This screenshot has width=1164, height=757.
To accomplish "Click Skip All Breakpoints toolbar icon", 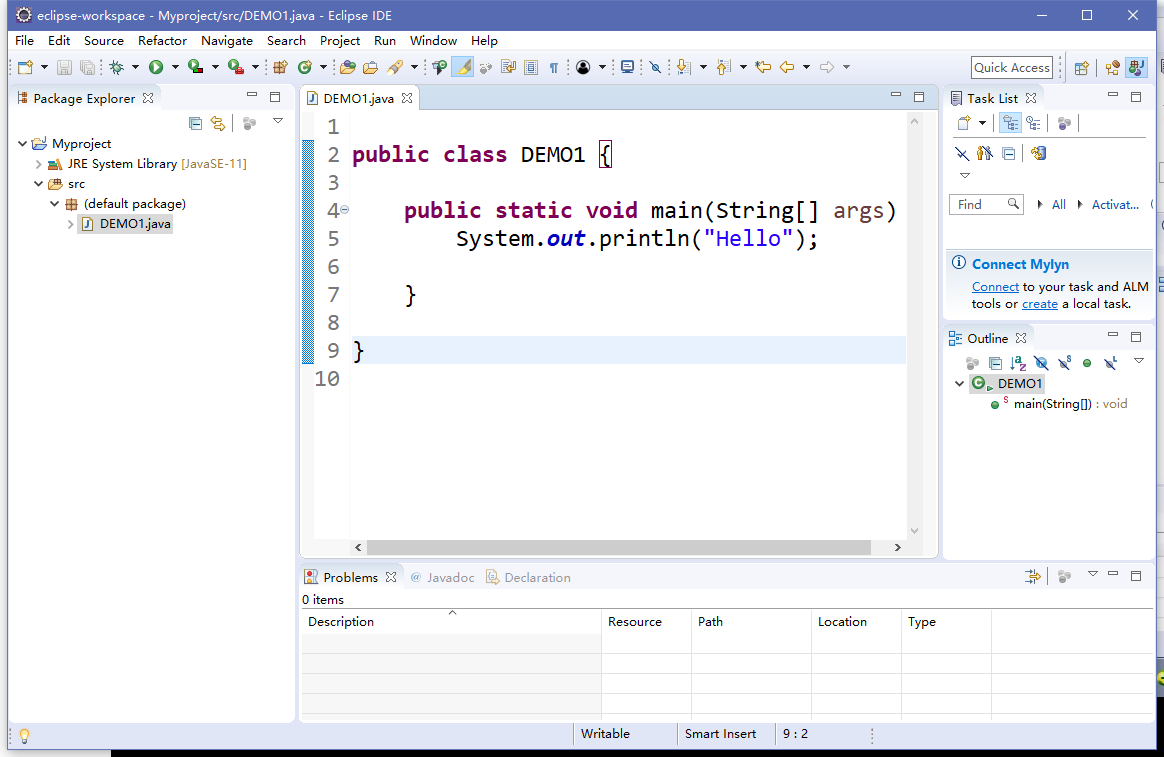I will coord(655,68).
